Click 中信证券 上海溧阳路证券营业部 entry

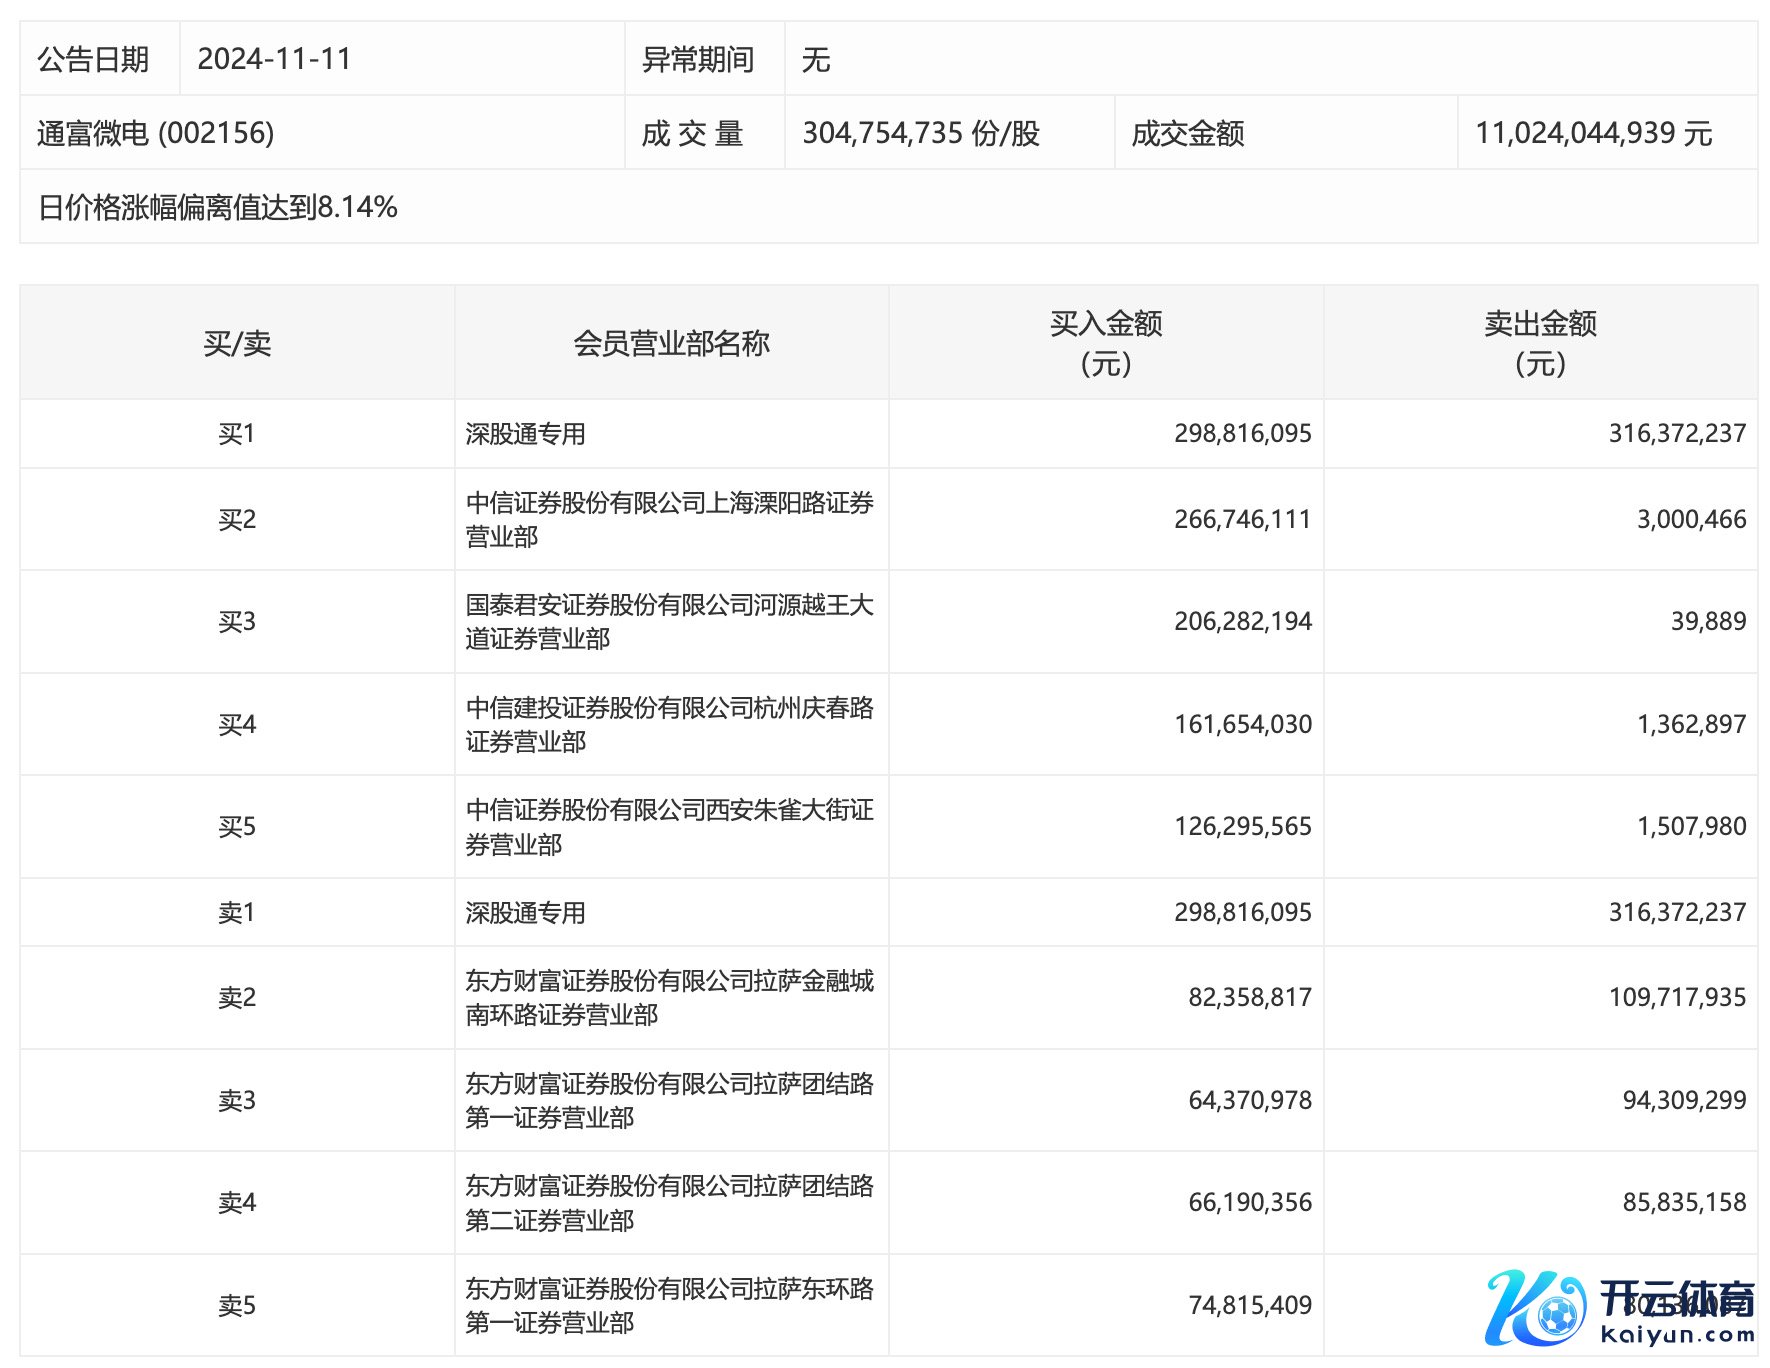click(669, 519)
